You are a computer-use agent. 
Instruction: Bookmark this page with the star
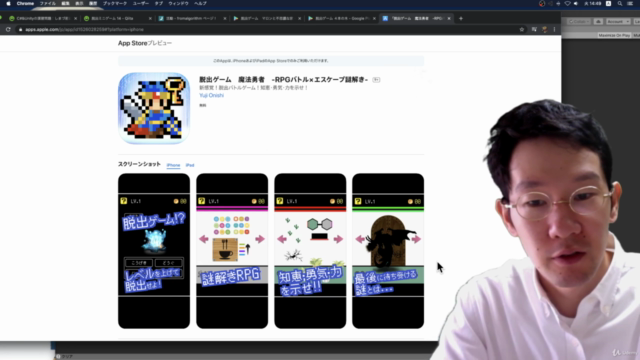tap(522, 29)
